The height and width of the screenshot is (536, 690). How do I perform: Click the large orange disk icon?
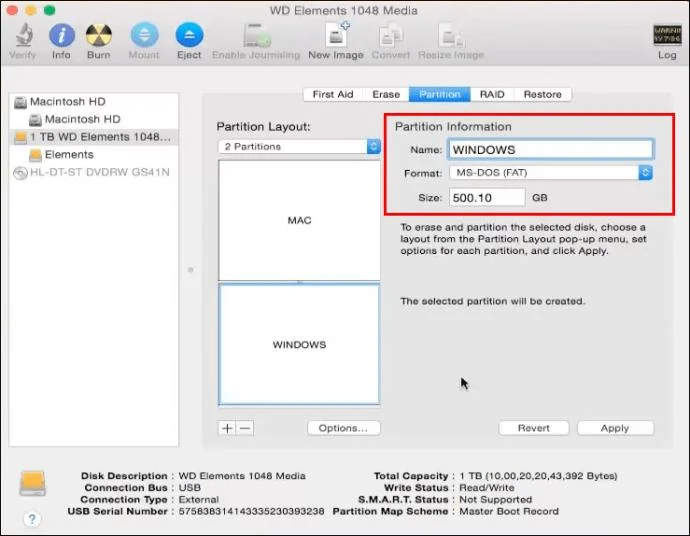click(33, 484)
